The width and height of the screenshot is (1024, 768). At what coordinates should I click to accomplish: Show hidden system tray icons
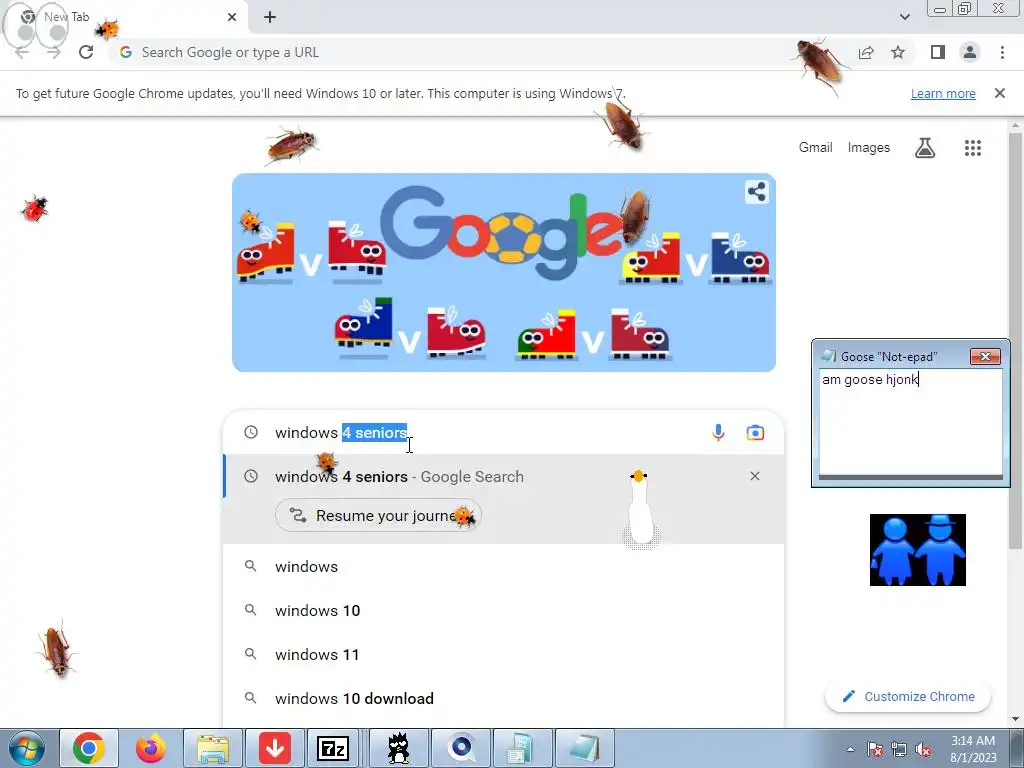(850, 749)
